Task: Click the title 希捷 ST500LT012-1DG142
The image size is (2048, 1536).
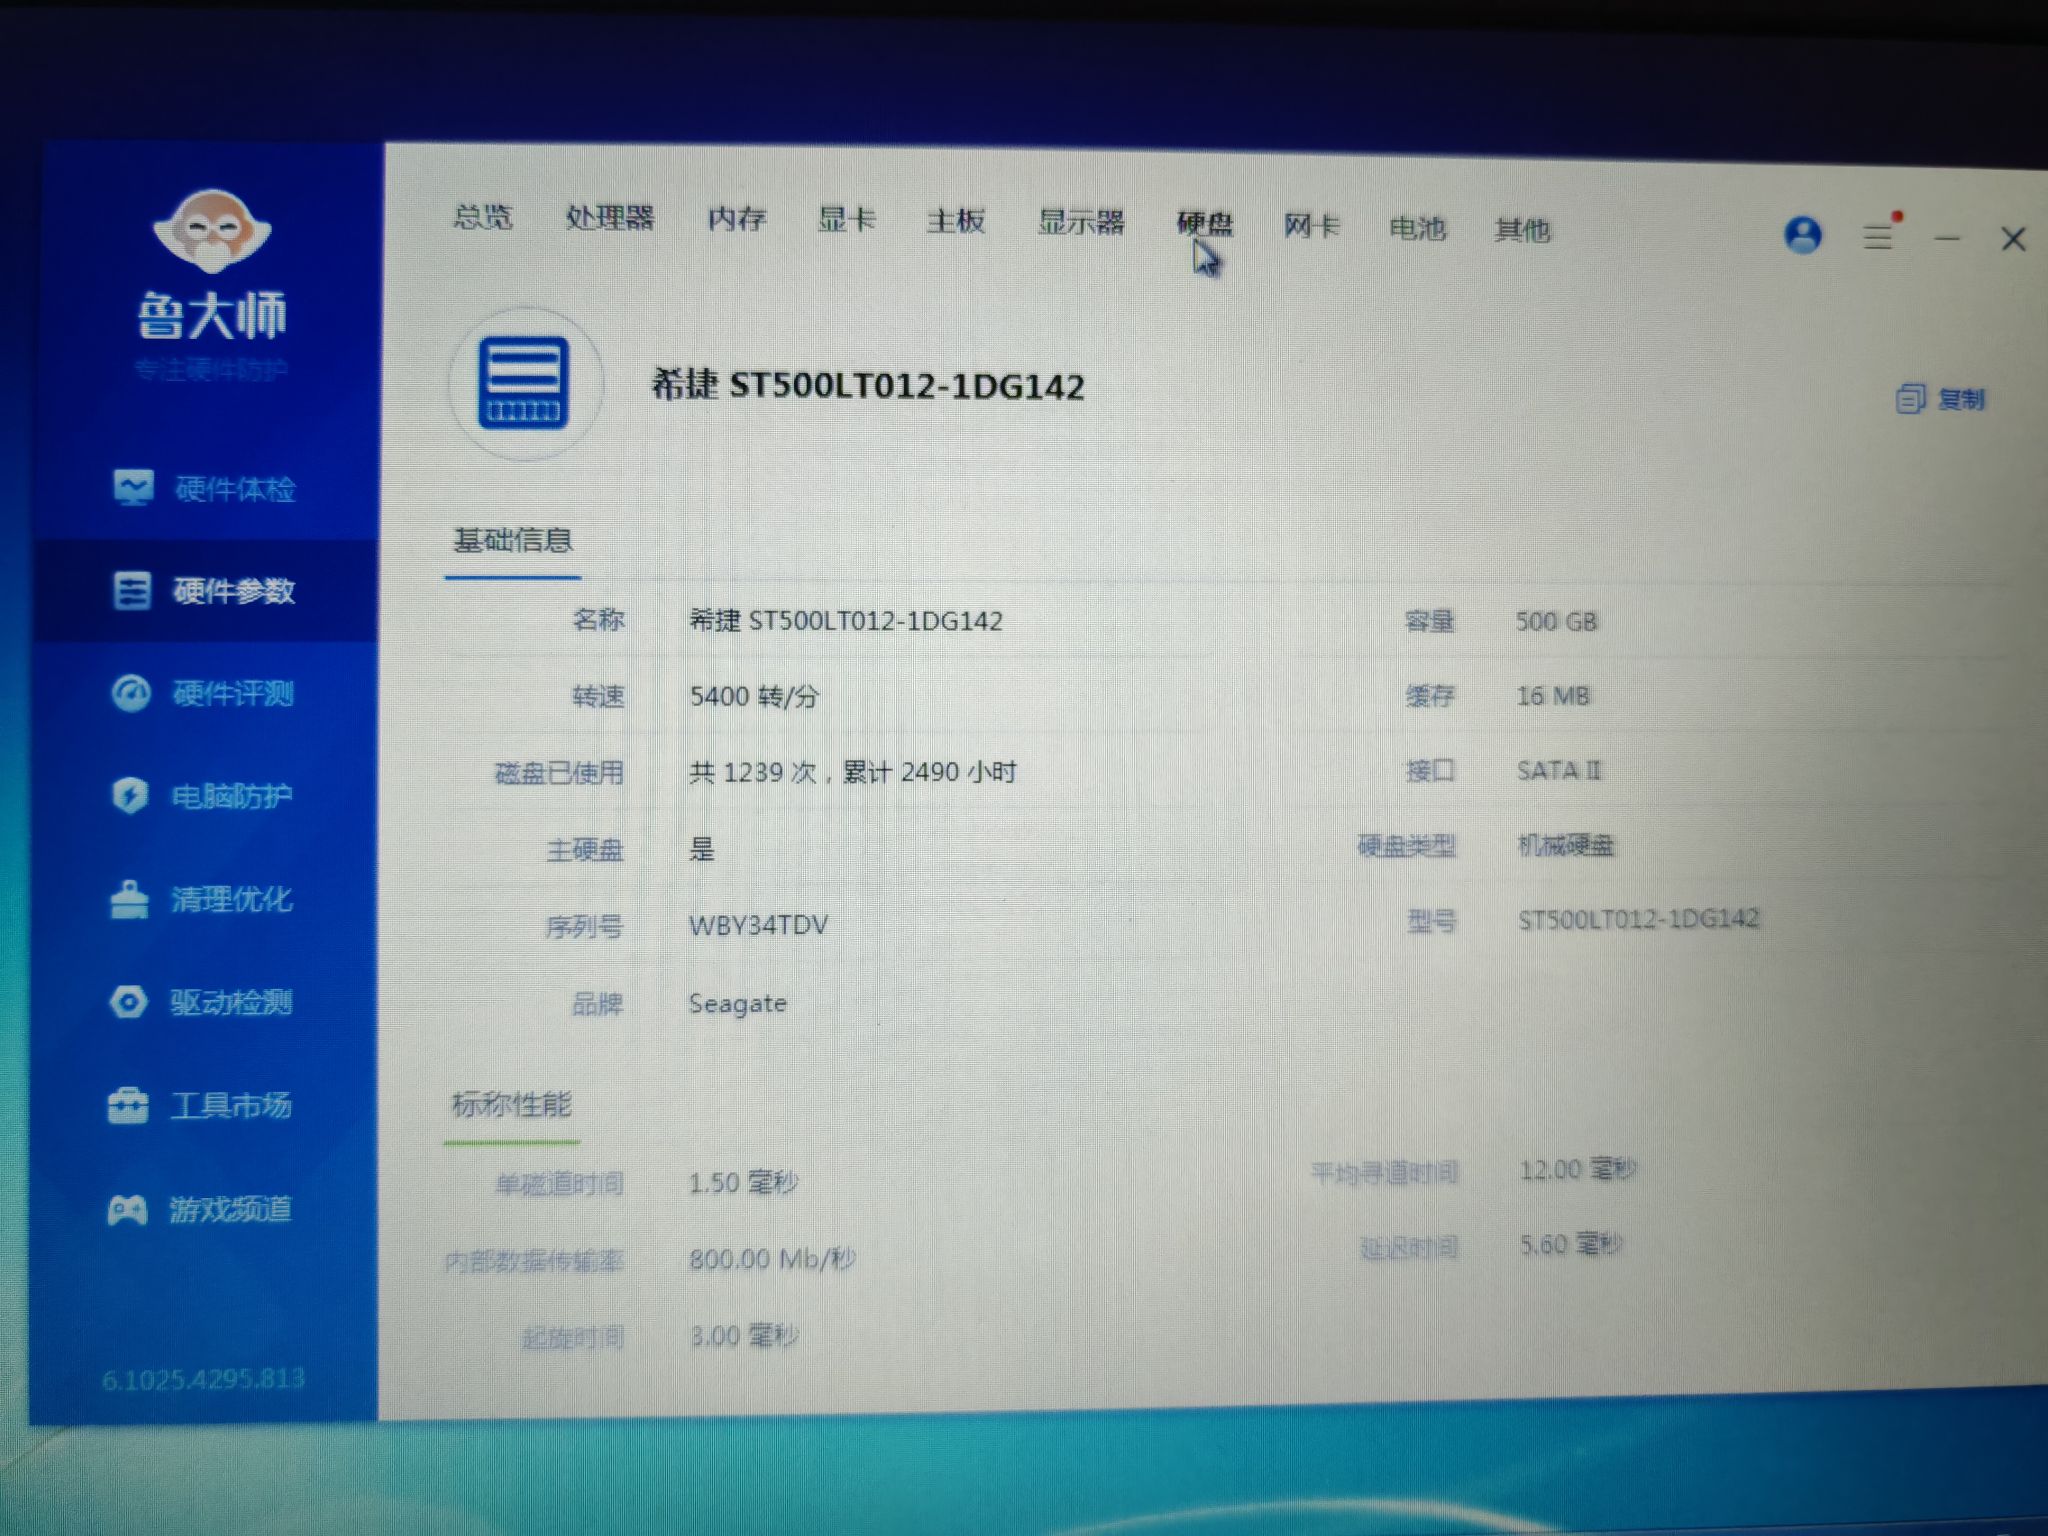Action: tap(868, 385)
